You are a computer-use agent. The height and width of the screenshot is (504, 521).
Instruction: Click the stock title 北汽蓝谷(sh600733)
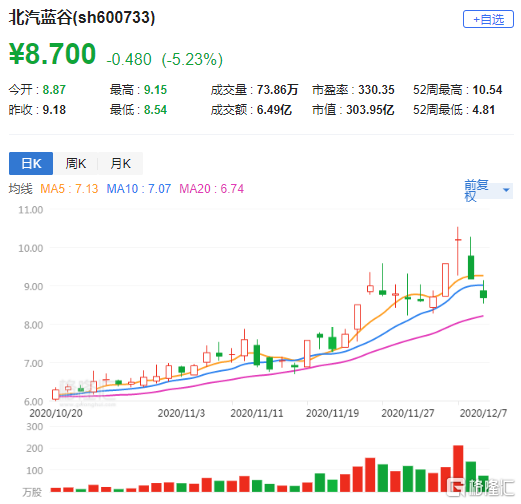point(82,17)
